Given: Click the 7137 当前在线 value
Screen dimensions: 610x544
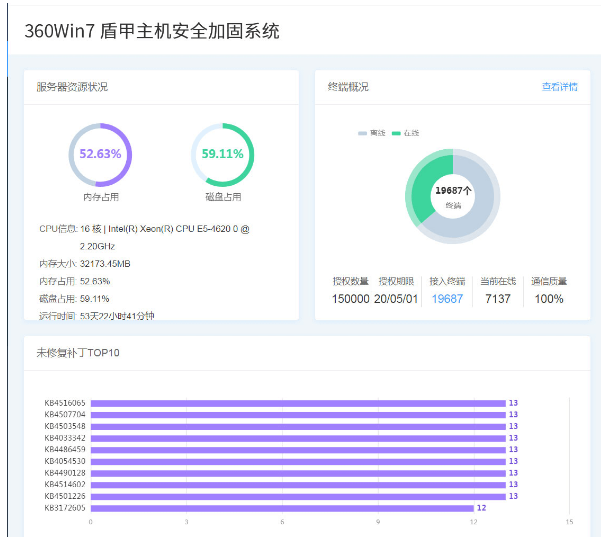Looking at the screenshot, I should click(498, 299).
